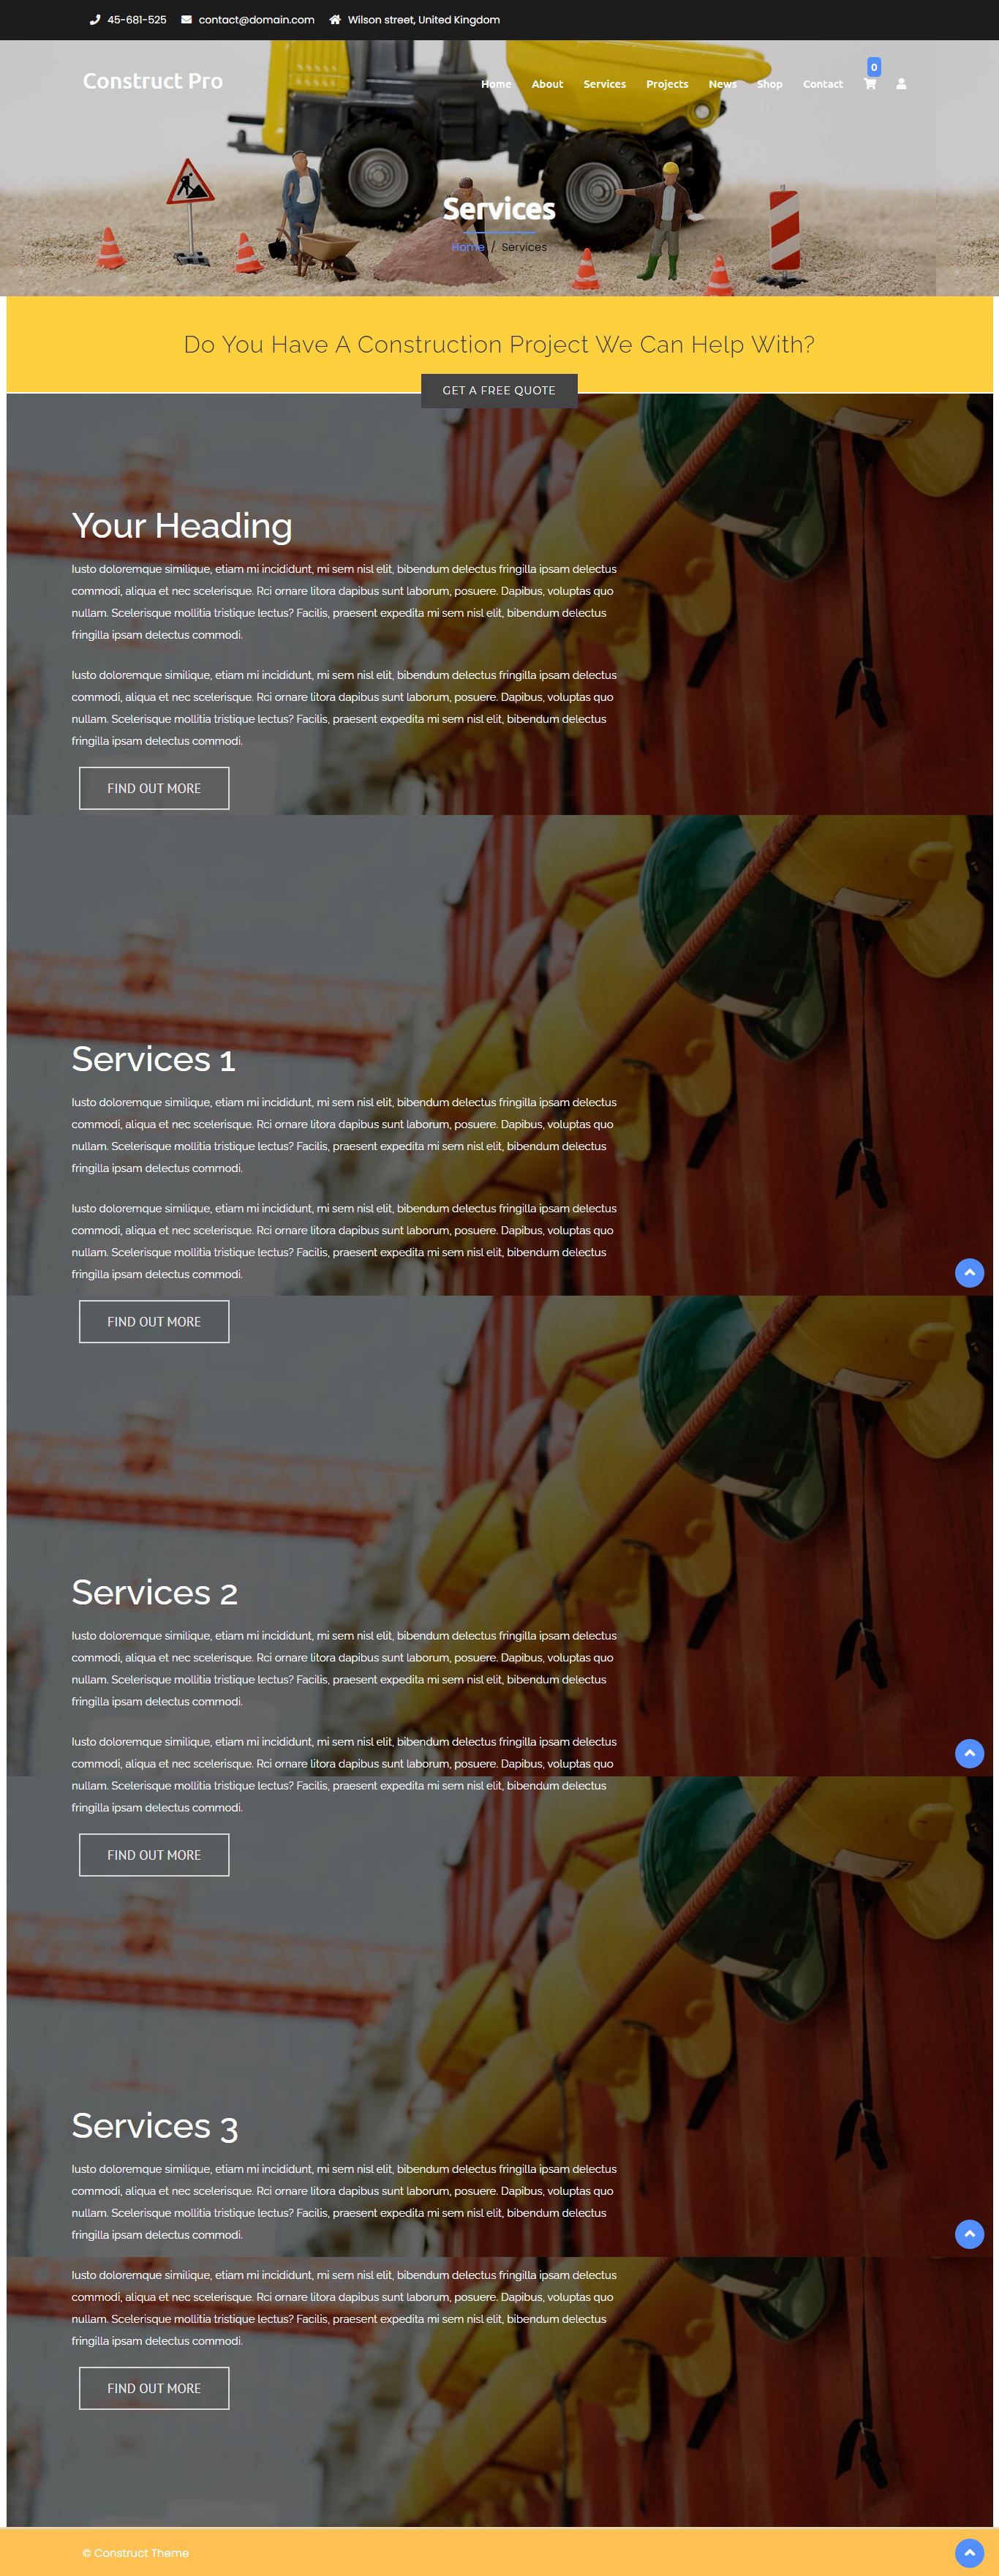Screen dimensions: 999x2576
Task: Open the shopping cart icon
Action: click(x=870, y=84)
